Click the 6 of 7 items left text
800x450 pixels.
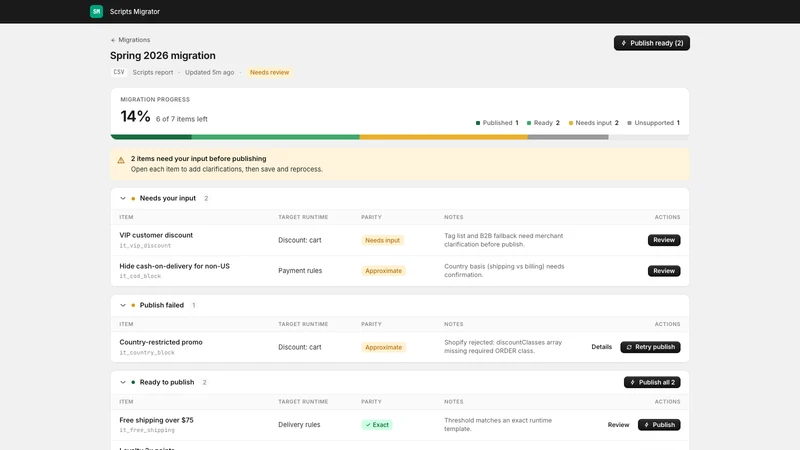point(182,119)
